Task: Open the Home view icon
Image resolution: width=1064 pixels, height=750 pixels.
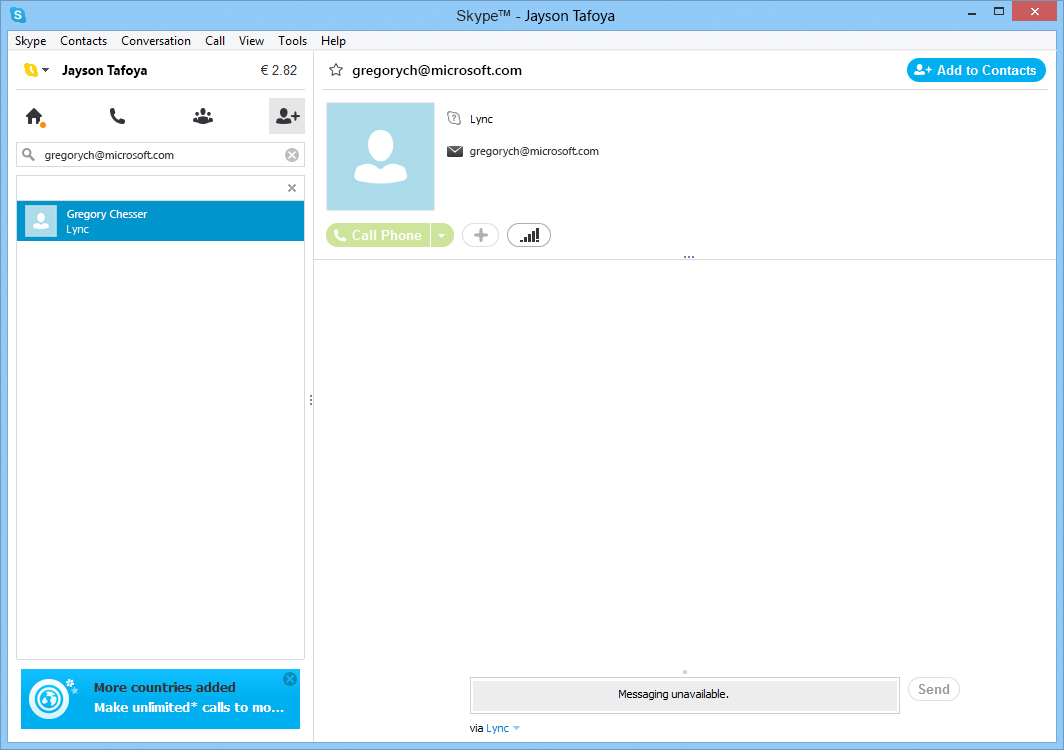Action: pos(35,117)
